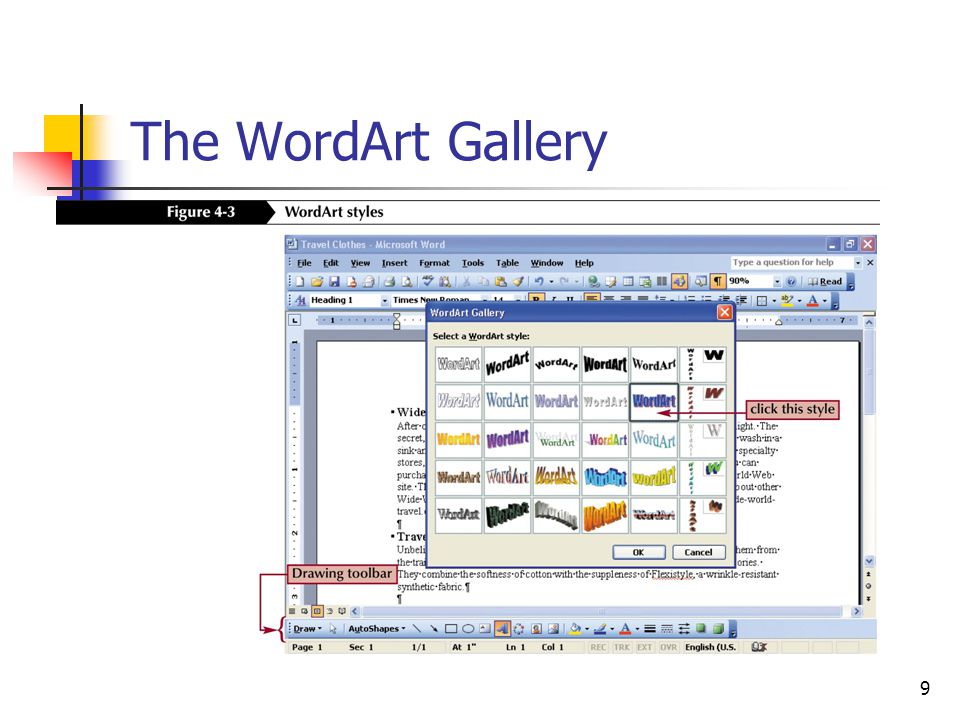Click the Read button in toolbar
Screen dimensions: 960x720
(825, 282)
